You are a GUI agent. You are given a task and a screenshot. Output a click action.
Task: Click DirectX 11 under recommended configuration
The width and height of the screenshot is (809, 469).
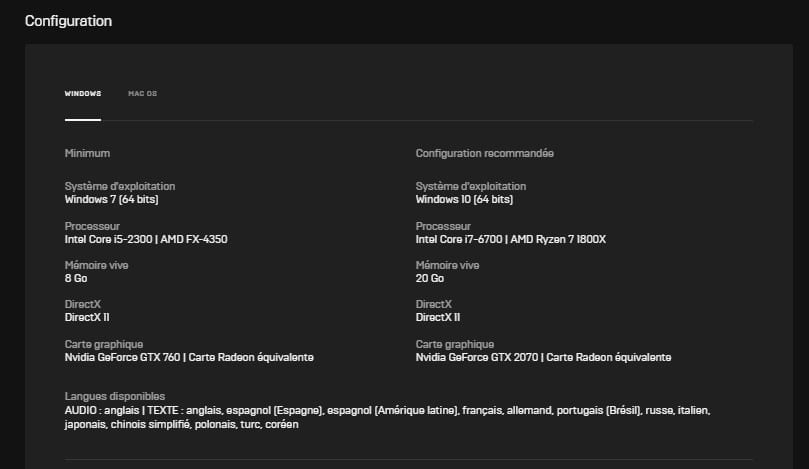(x=438, y=317)
